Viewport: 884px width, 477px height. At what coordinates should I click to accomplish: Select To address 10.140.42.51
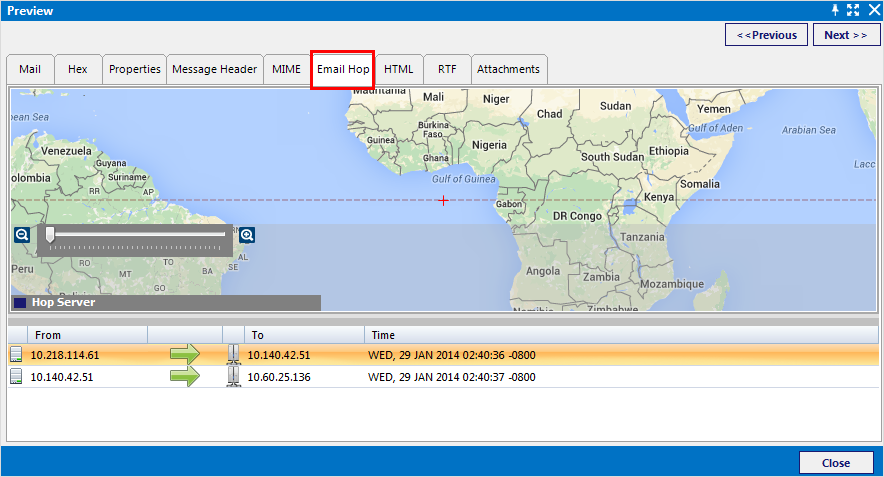click(279, 355)
